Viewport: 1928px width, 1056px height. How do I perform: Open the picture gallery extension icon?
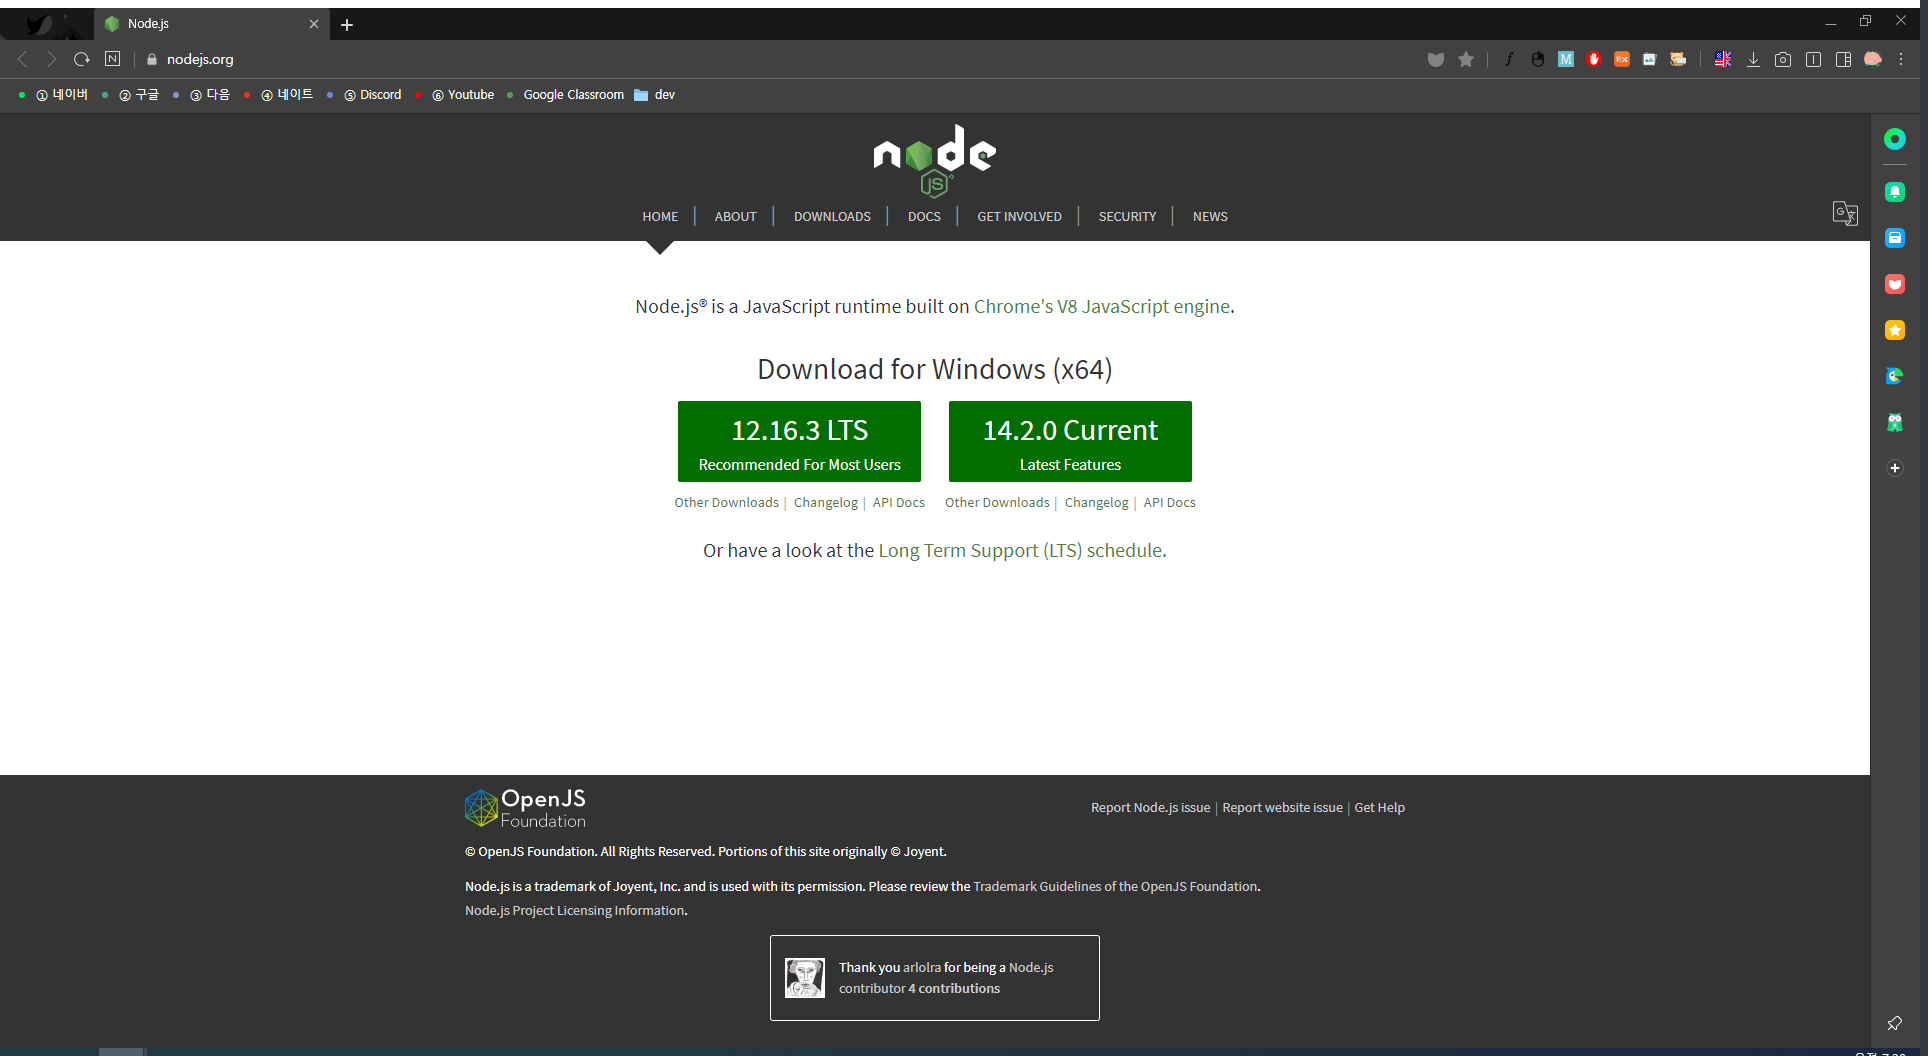[1650, 60]
